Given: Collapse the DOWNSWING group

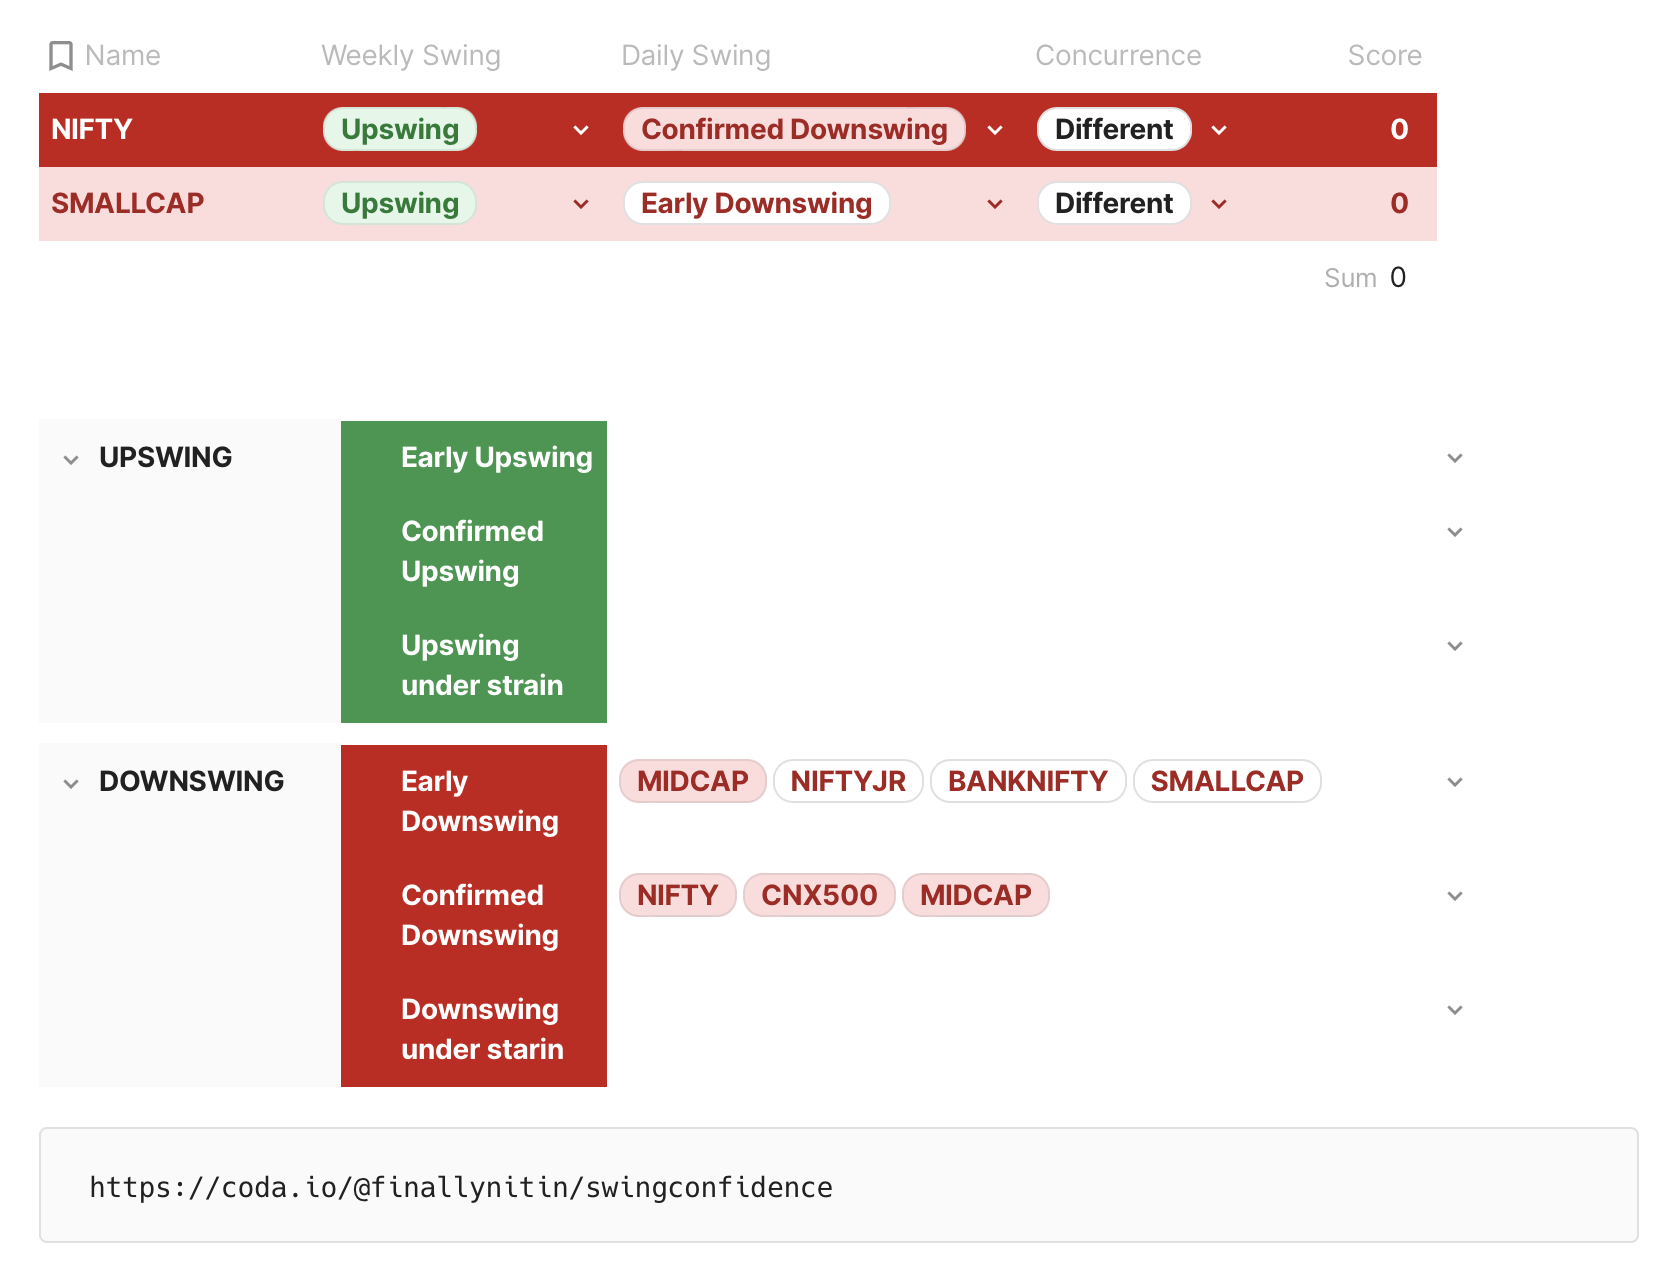Looking at the screenshot, I should (71, 784).
